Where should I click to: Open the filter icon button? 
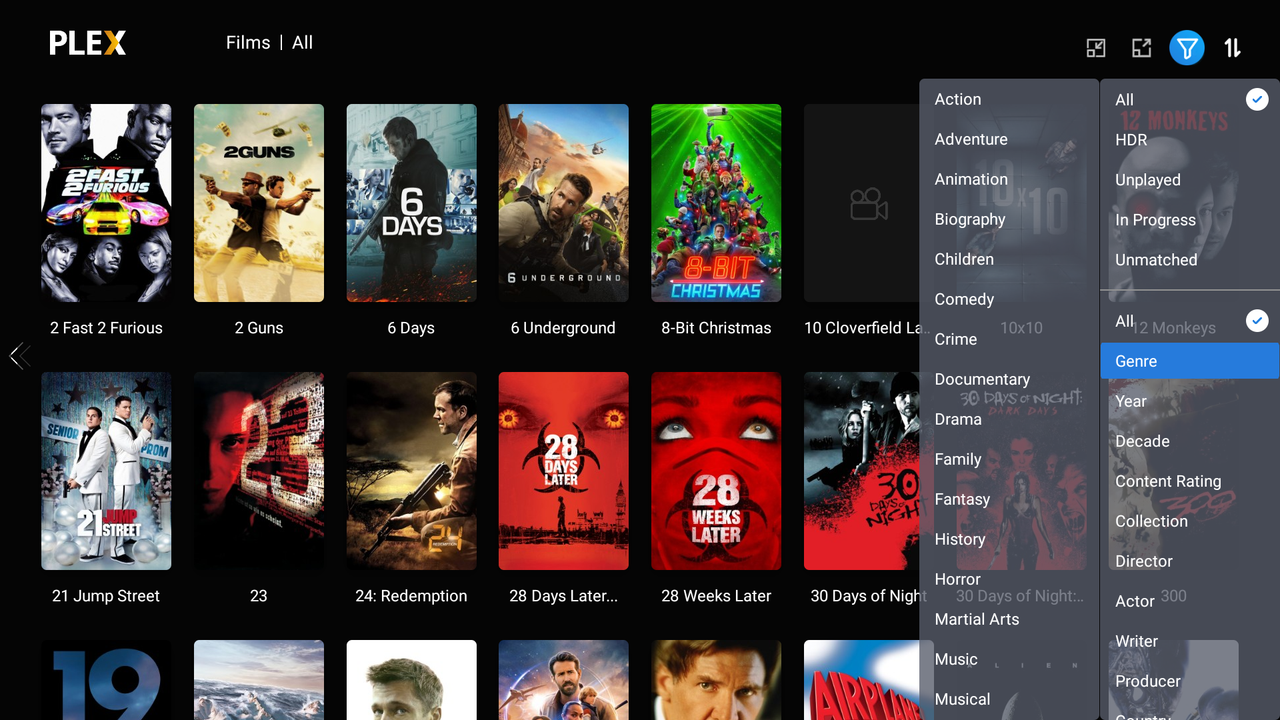point(1186,47)
